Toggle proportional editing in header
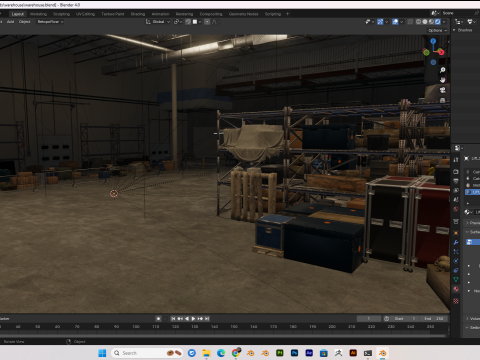 (207, 22)
